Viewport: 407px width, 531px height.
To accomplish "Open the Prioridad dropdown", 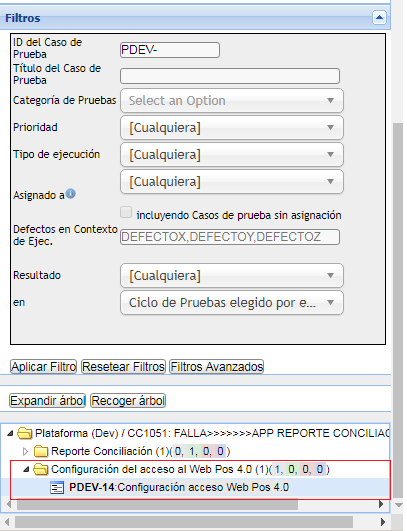I will [x=232, y=128].
